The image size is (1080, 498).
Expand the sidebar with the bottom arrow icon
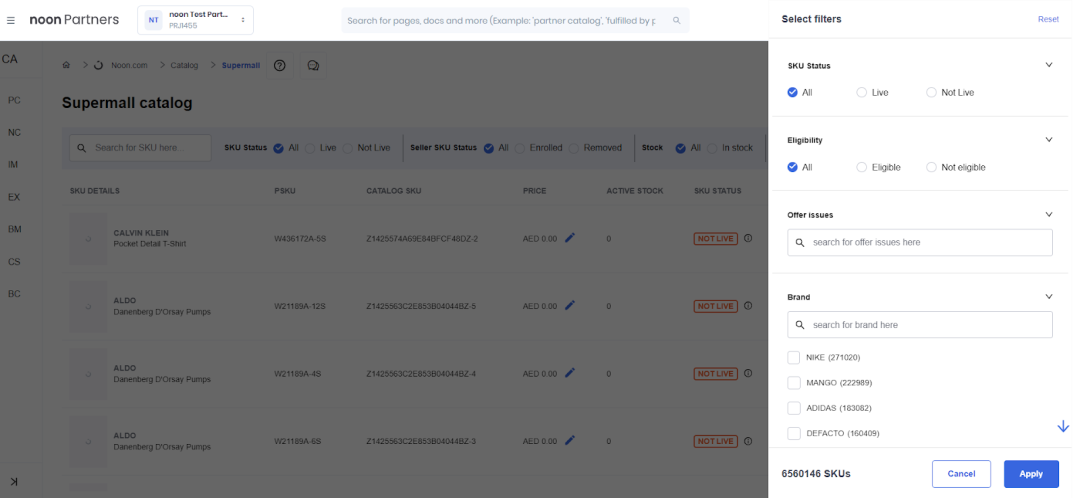coord(14,481)
